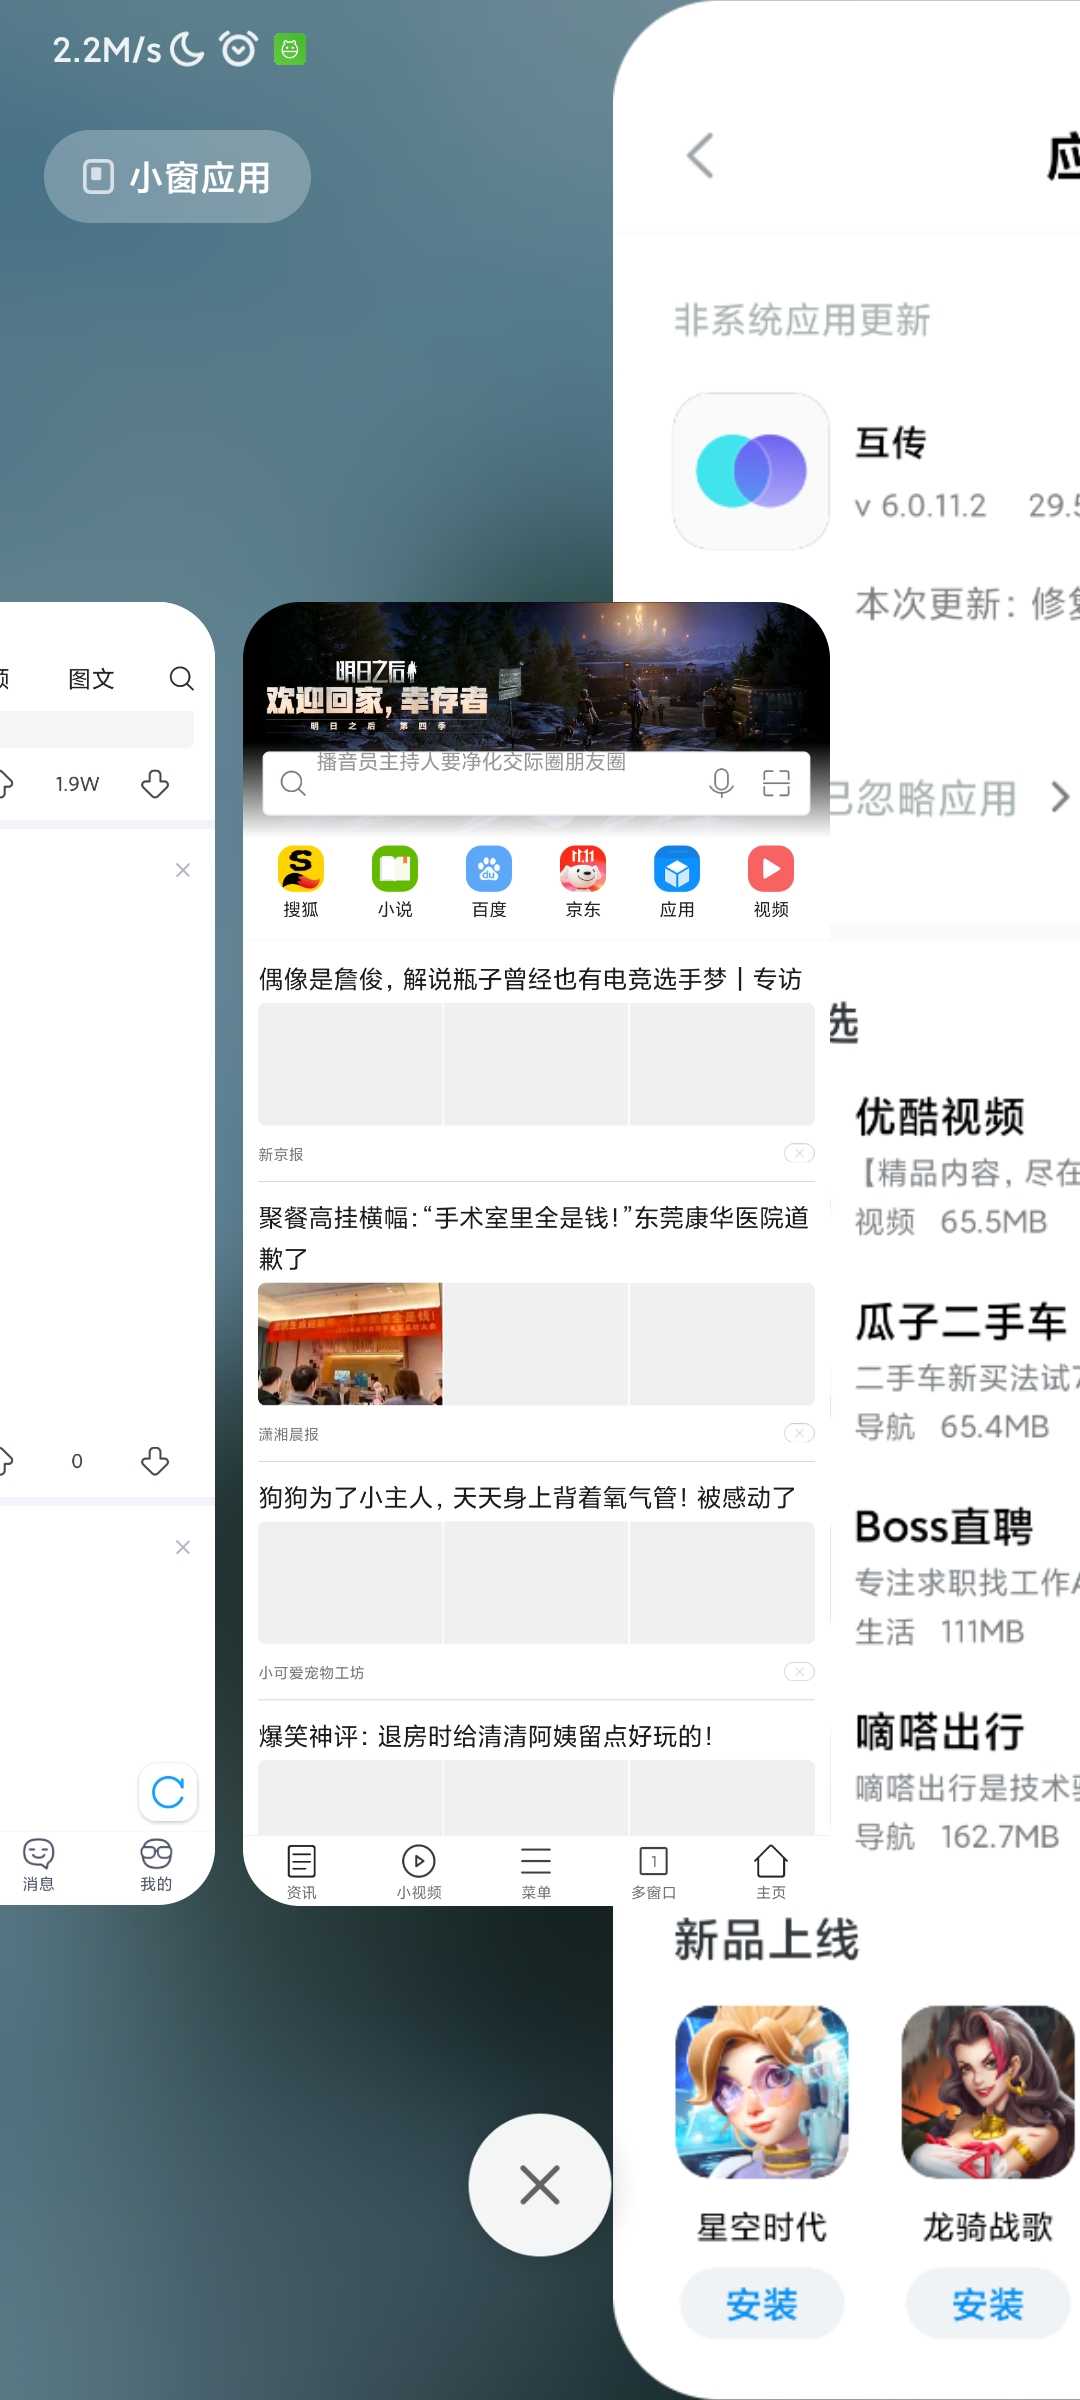This screenshot has height=2400, width=1080.
Task: Switch to the 小视频 short video tab
Action: (418, 1871)
